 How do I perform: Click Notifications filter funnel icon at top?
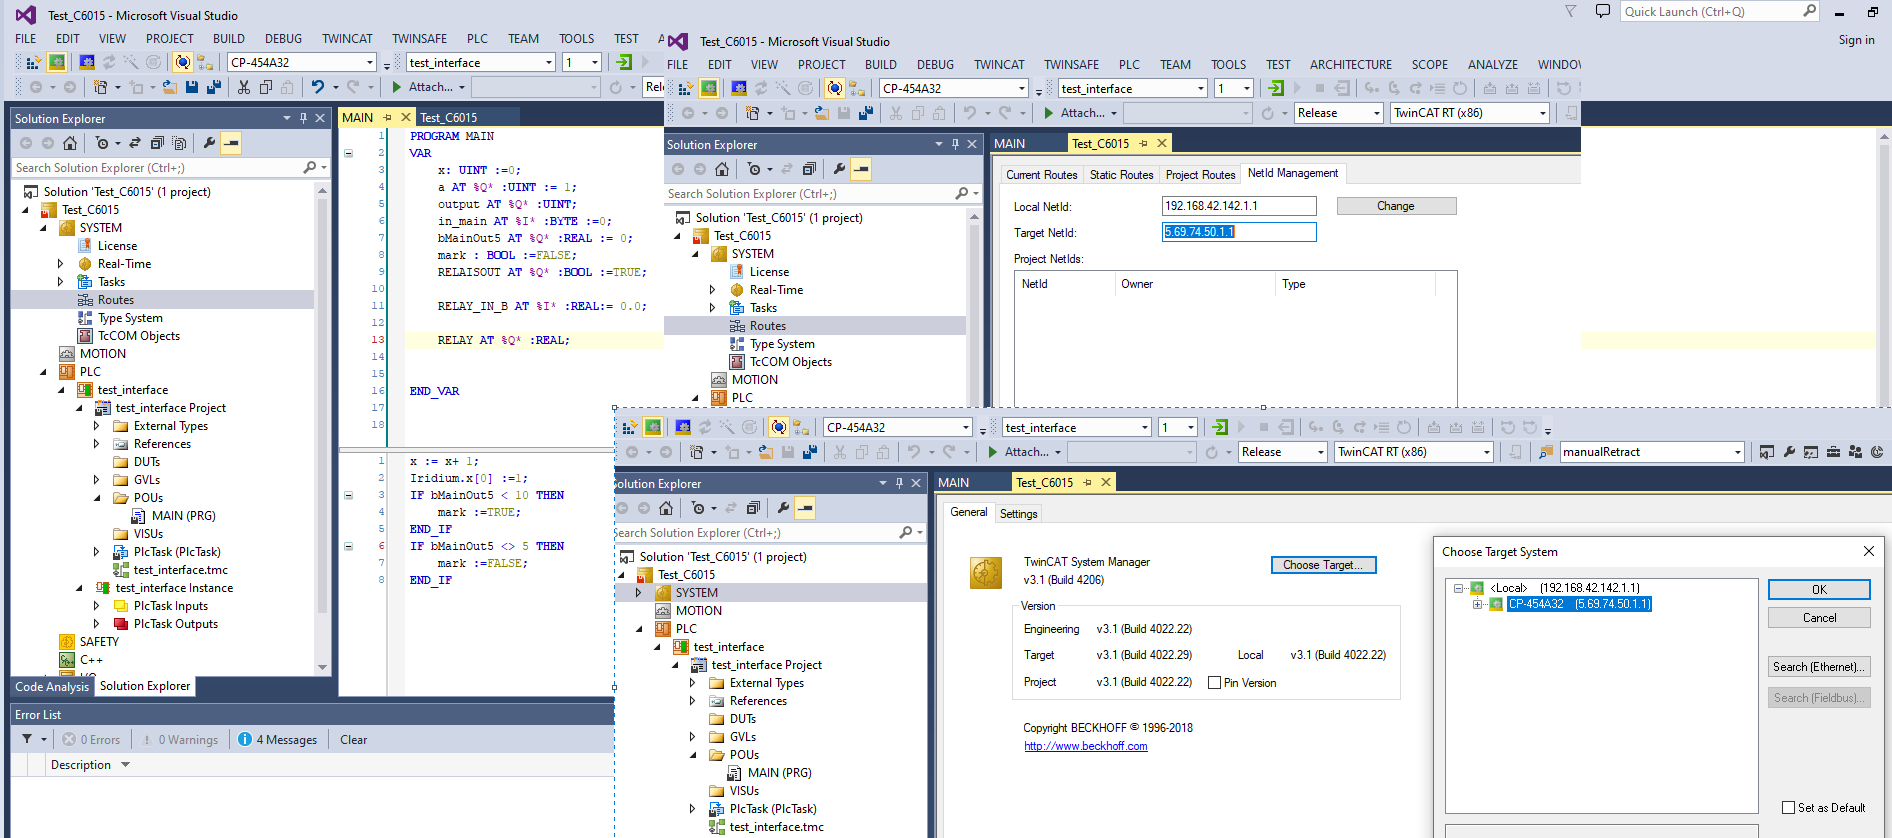(x=1571, y=12)
